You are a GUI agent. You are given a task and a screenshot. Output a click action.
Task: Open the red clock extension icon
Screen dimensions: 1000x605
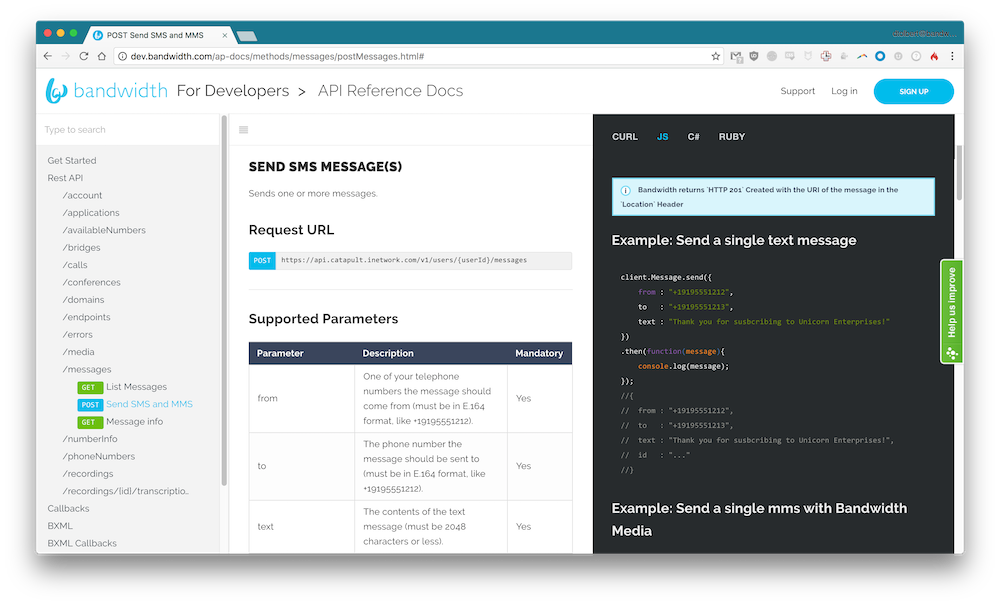pos(826,56)
